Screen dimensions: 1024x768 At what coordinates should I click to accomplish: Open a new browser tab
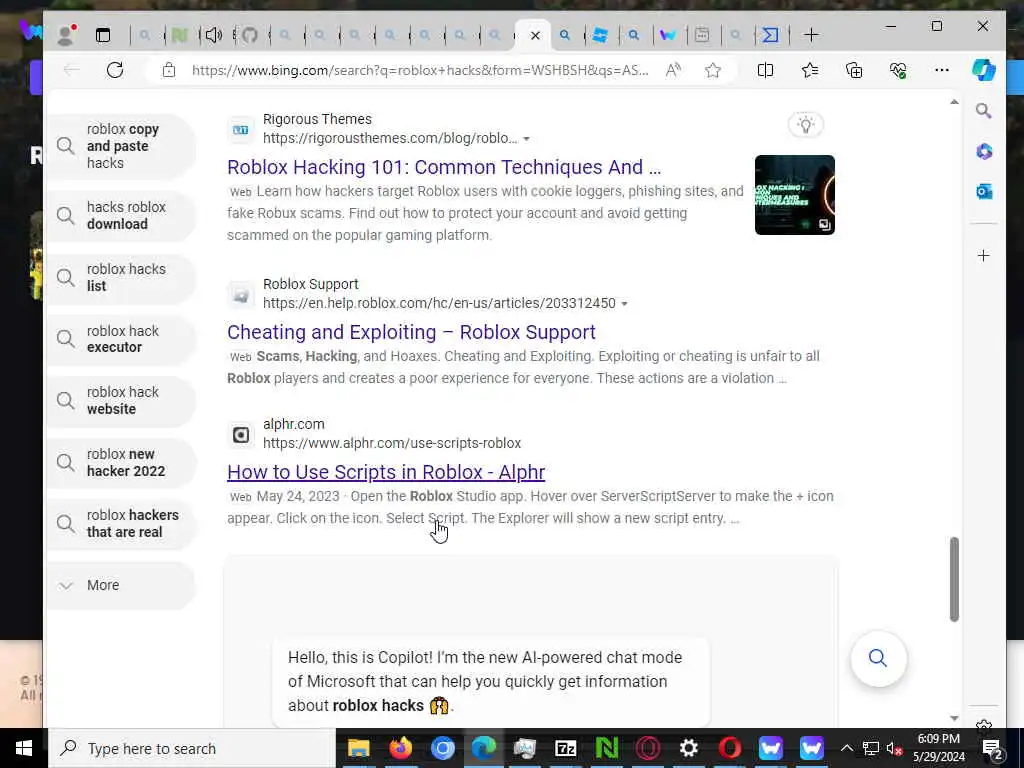[x=811, y=35]
